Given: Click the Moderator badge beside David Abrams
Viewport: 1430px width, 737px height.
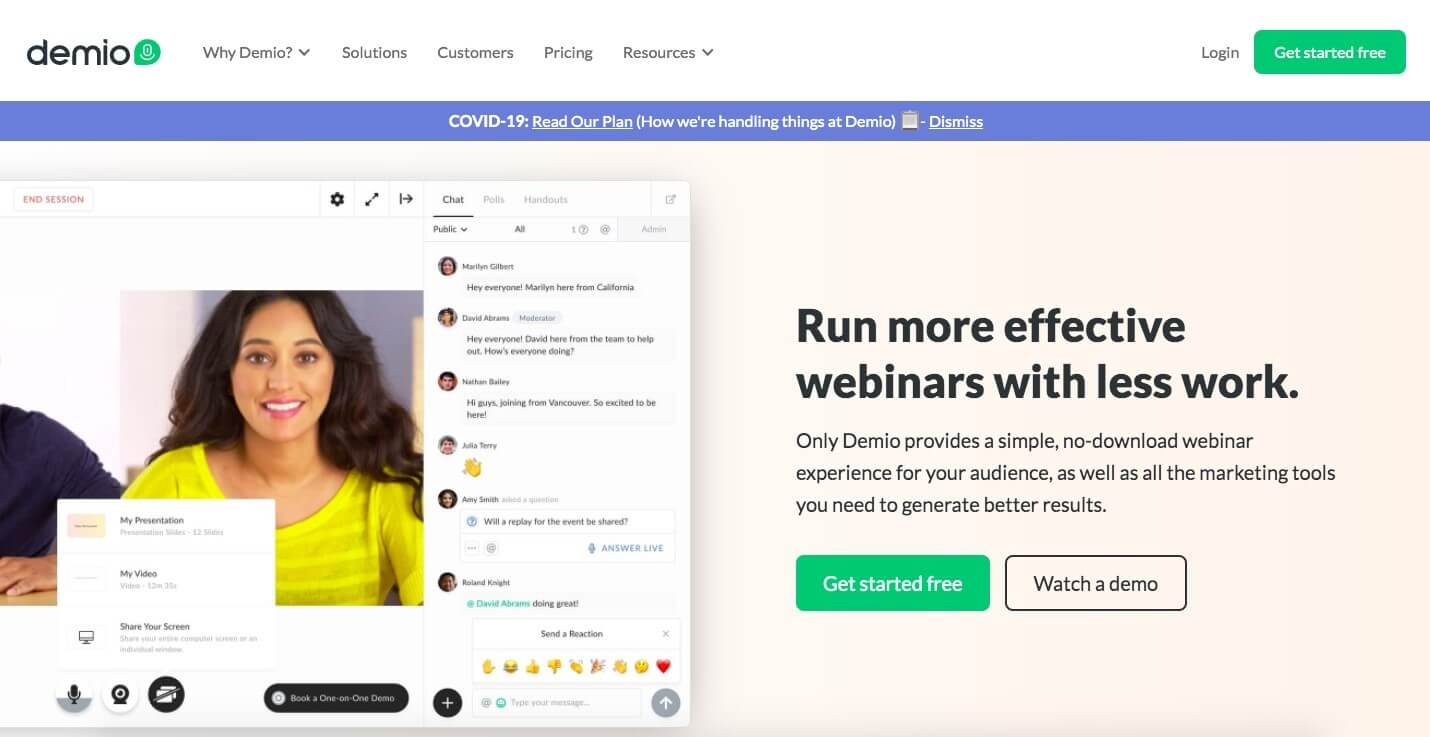Looking at the screenshot, I should click(537, 318).
